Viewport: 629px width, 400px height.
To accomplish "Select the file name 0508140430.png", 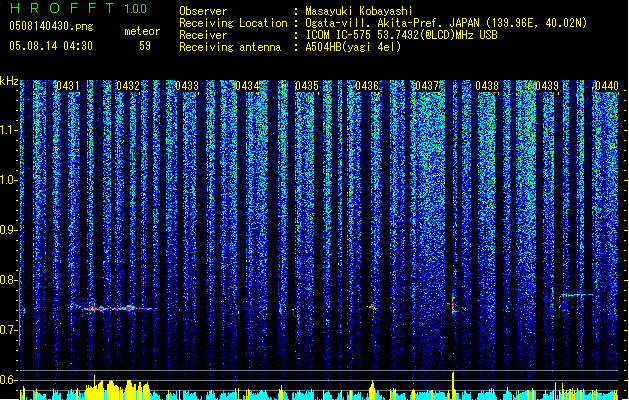I will [51, 26].
